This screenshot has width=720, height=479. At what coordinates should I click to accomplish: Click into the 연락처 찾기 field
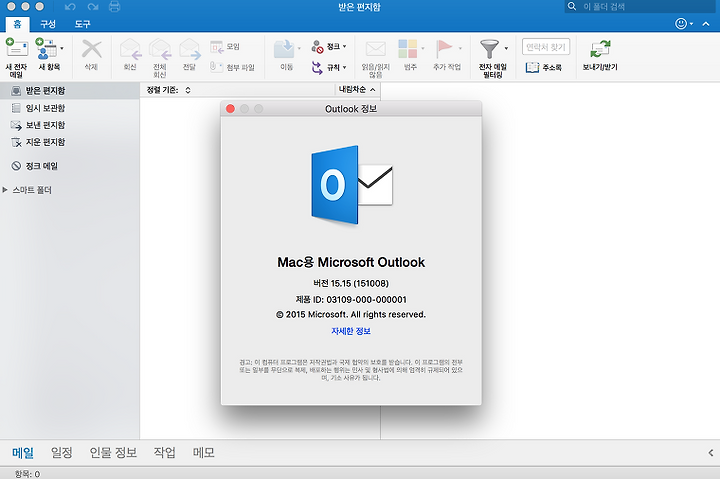click(546, 47)
